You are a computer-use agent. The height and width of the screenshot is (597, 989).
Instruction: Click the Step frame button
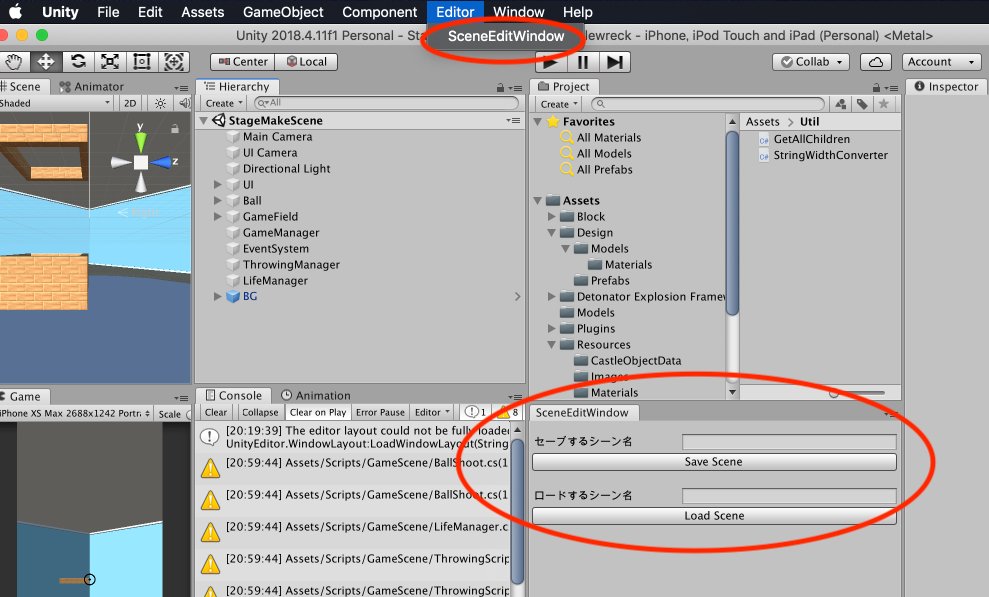pos(615,62)
